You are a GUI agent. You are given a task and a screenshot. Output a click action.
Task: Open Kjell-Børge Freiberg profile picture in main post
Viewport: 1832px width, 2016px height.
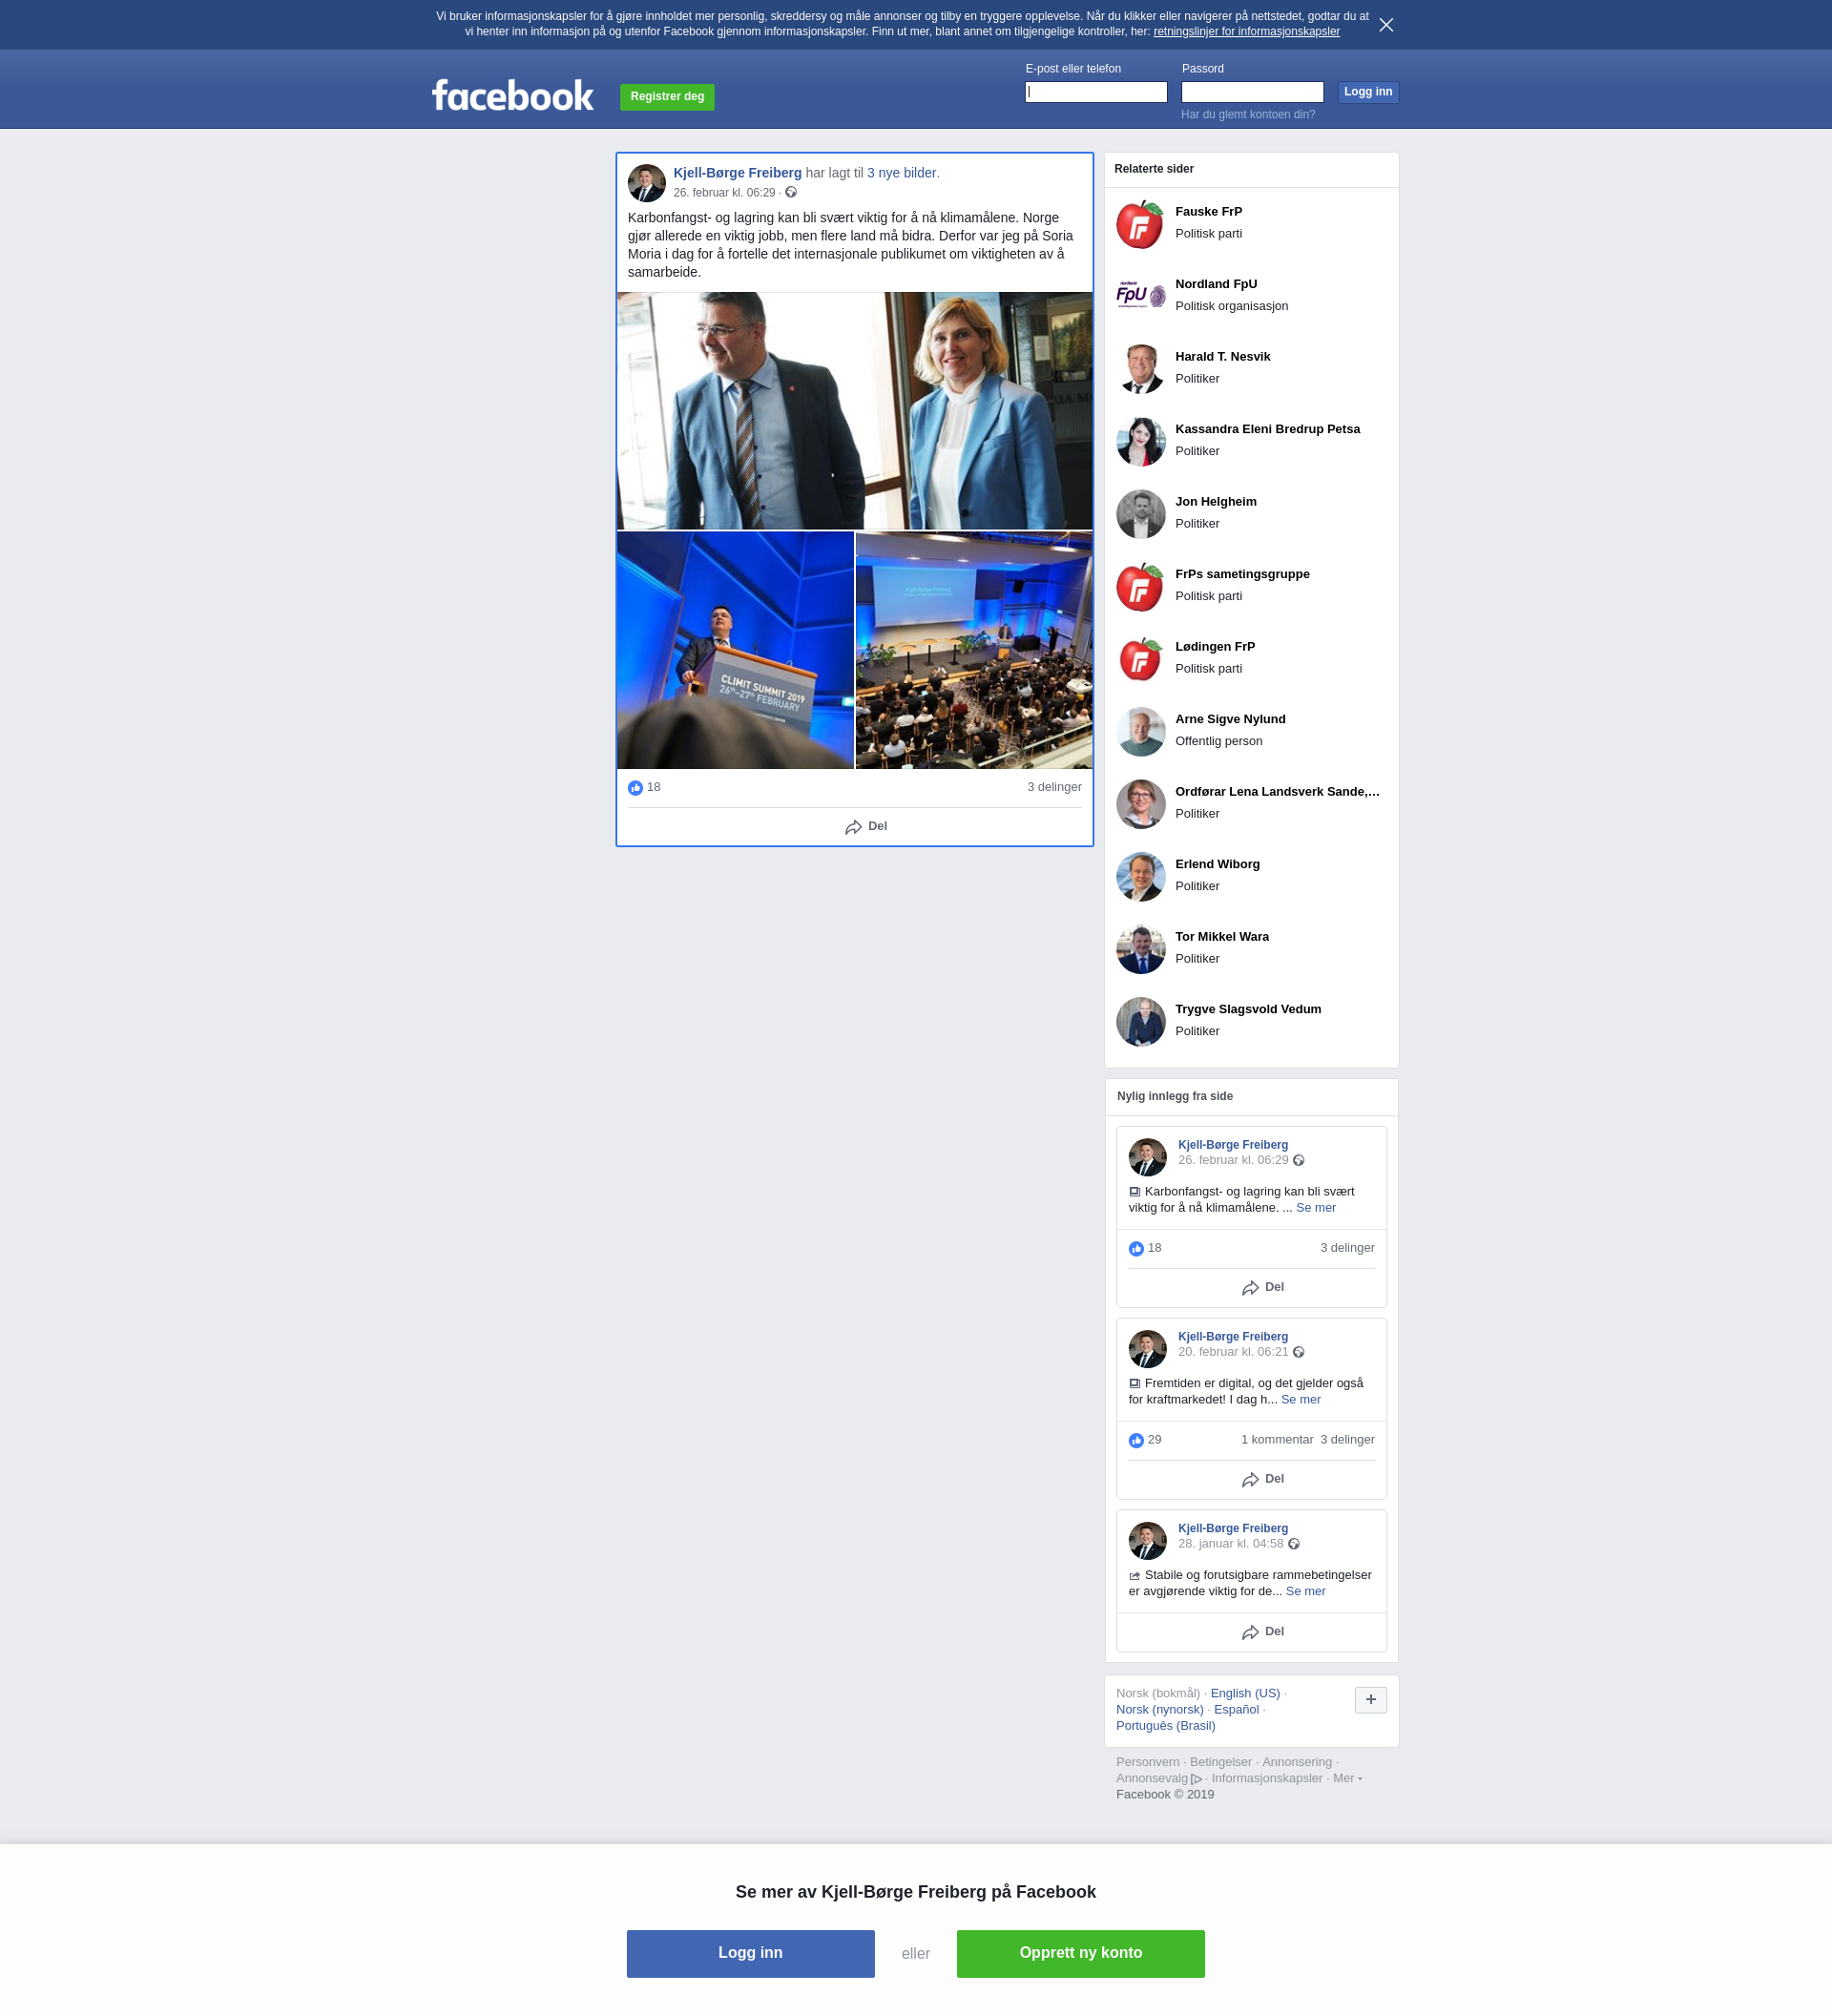pyautogui.click(x=647, y=183)
